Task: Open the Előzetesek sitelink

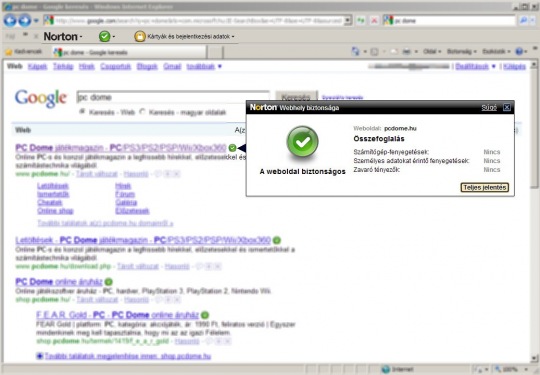Action: tap(132, 211)
